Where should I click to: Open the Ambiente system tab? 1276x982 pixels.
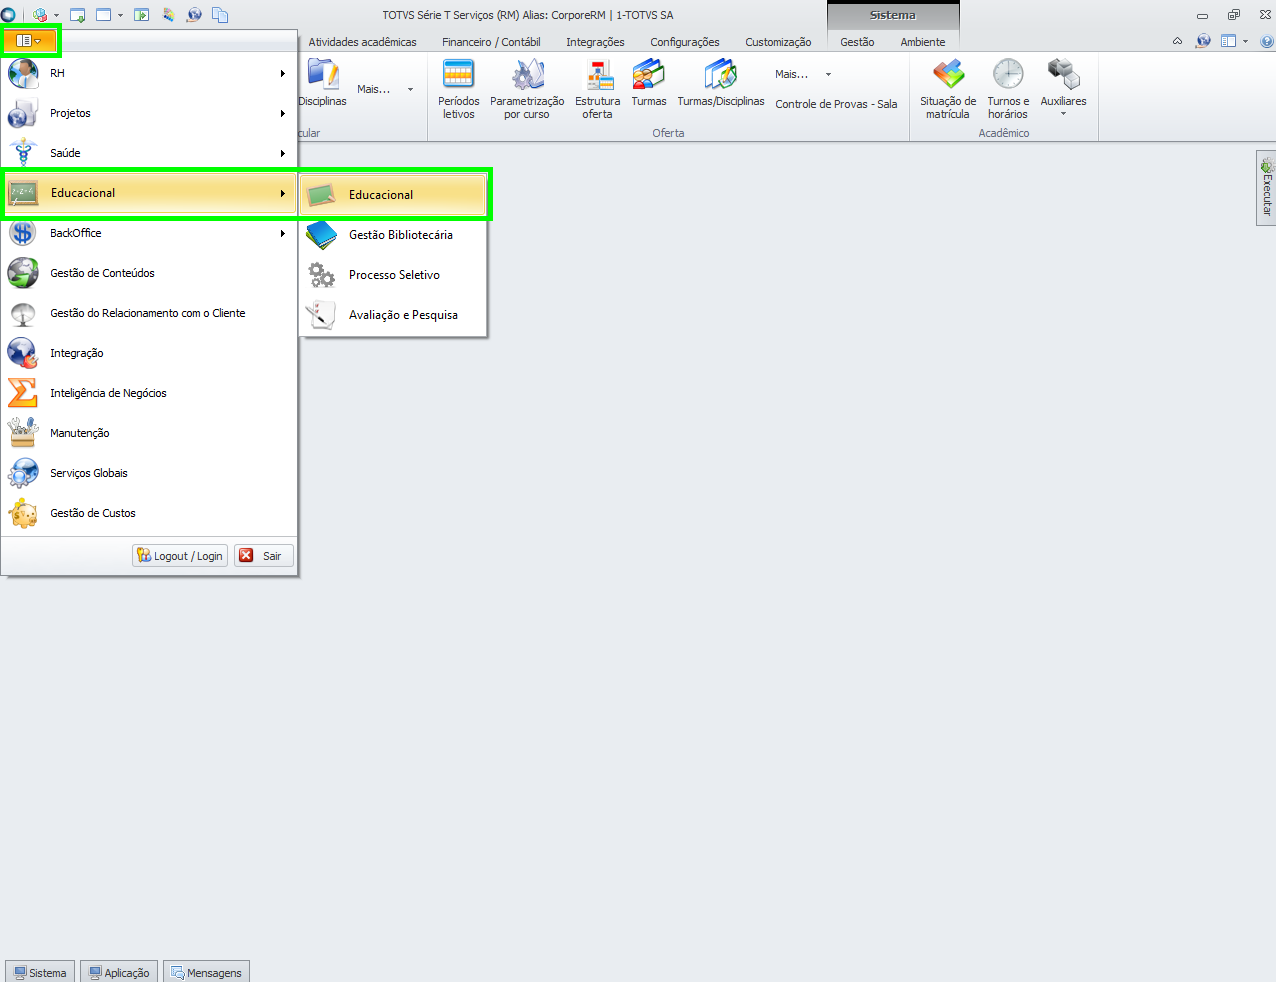tap(922, 42)
